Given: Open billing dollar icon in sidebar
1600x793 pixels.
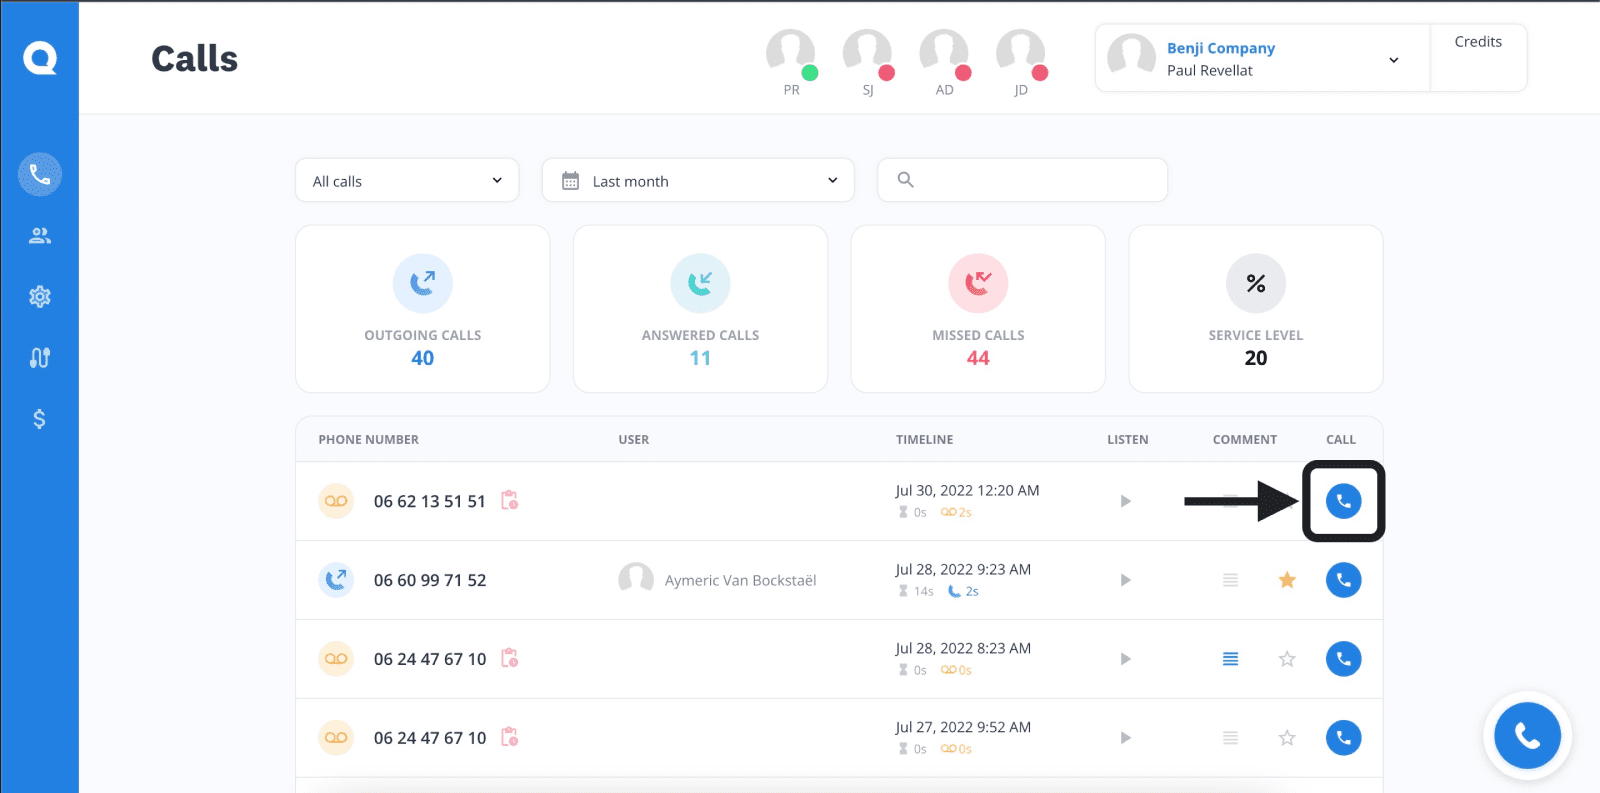Looking at the screenshot, I should [x=40, y=419].
